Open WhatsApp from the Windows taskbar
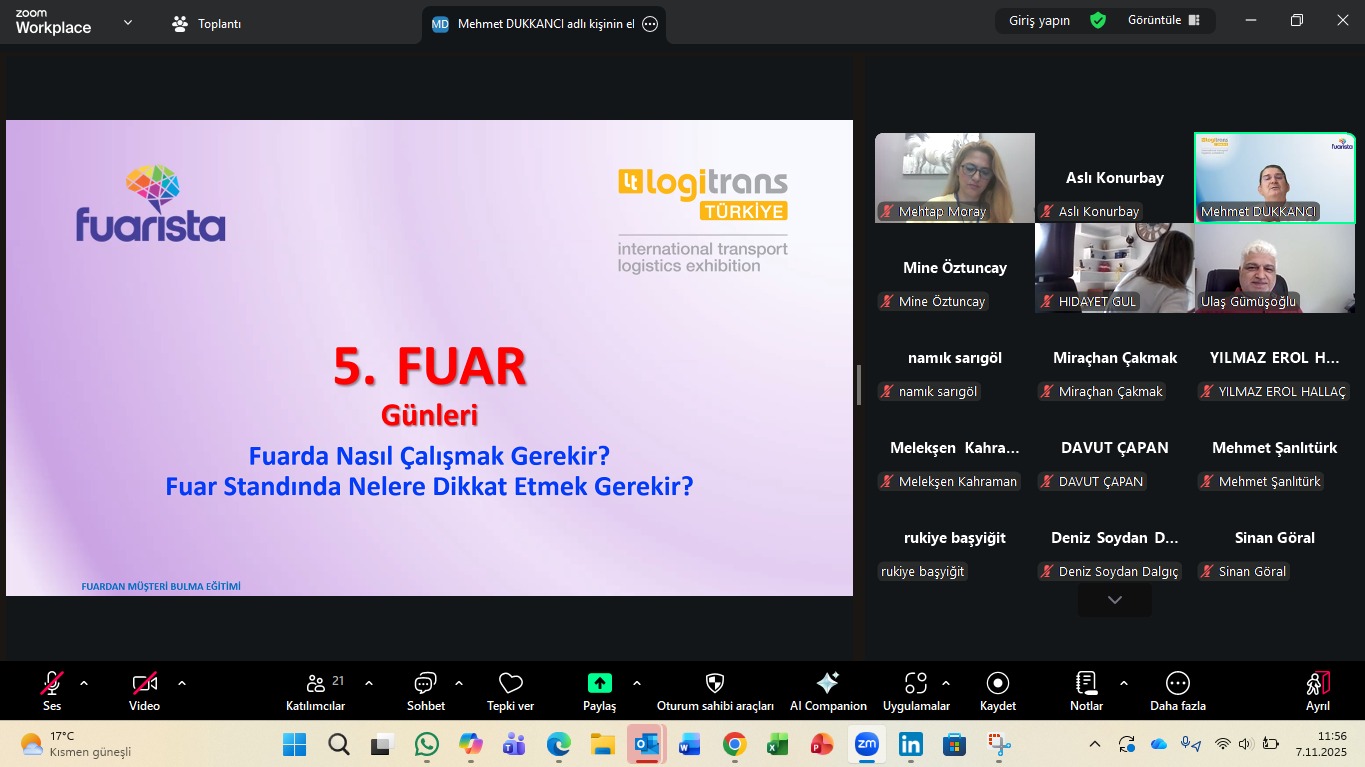 tap(427, 744)
